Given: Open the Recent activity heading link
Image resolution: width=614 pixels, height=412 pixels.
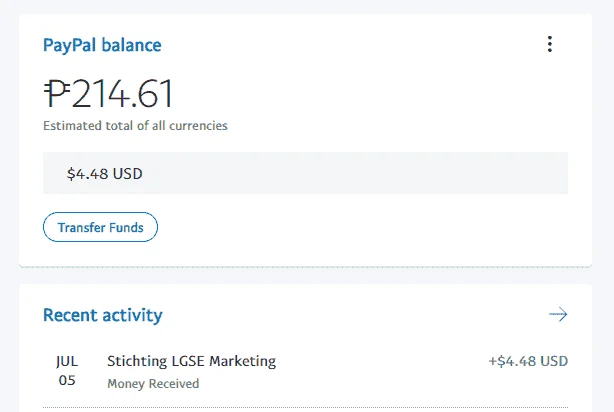Looking at the screenshot, I should coord(103,315).
